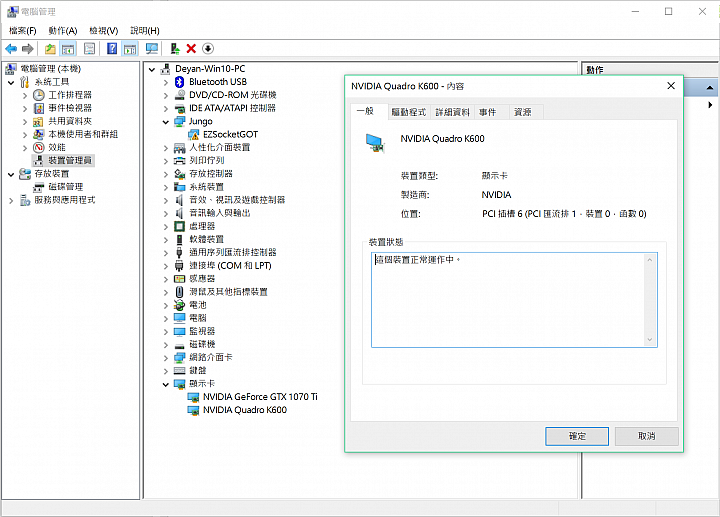Expand the 音效、視訊及遊戲控制器 node

coord(166,201)
